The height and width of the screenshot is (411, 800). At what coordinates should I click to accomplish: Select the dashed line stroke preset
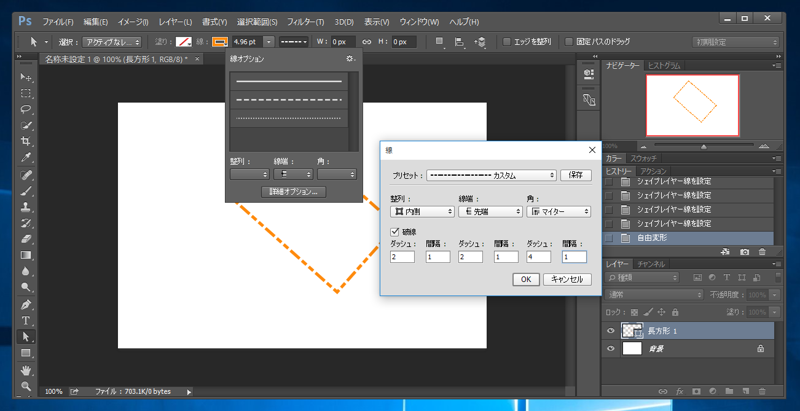click(x=289, y=100)
